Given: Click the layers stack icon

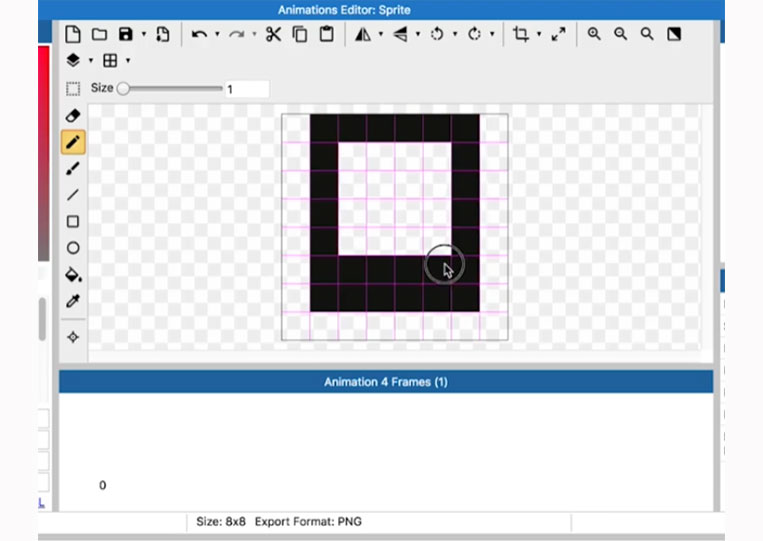Looking at the screenshot, I should point(73,60).
